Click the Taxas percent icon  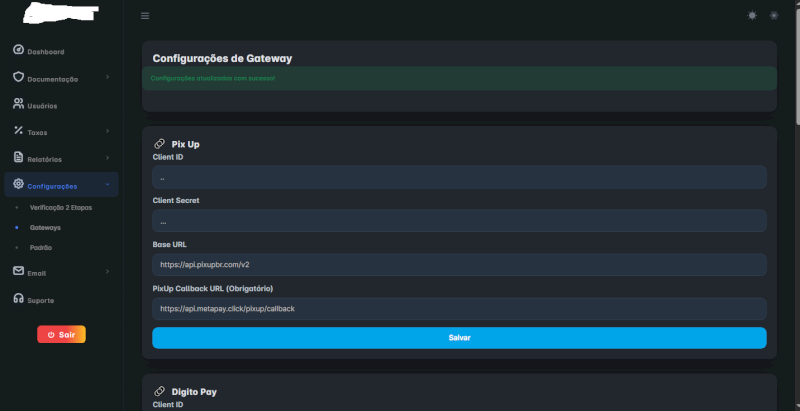point(18,132)
